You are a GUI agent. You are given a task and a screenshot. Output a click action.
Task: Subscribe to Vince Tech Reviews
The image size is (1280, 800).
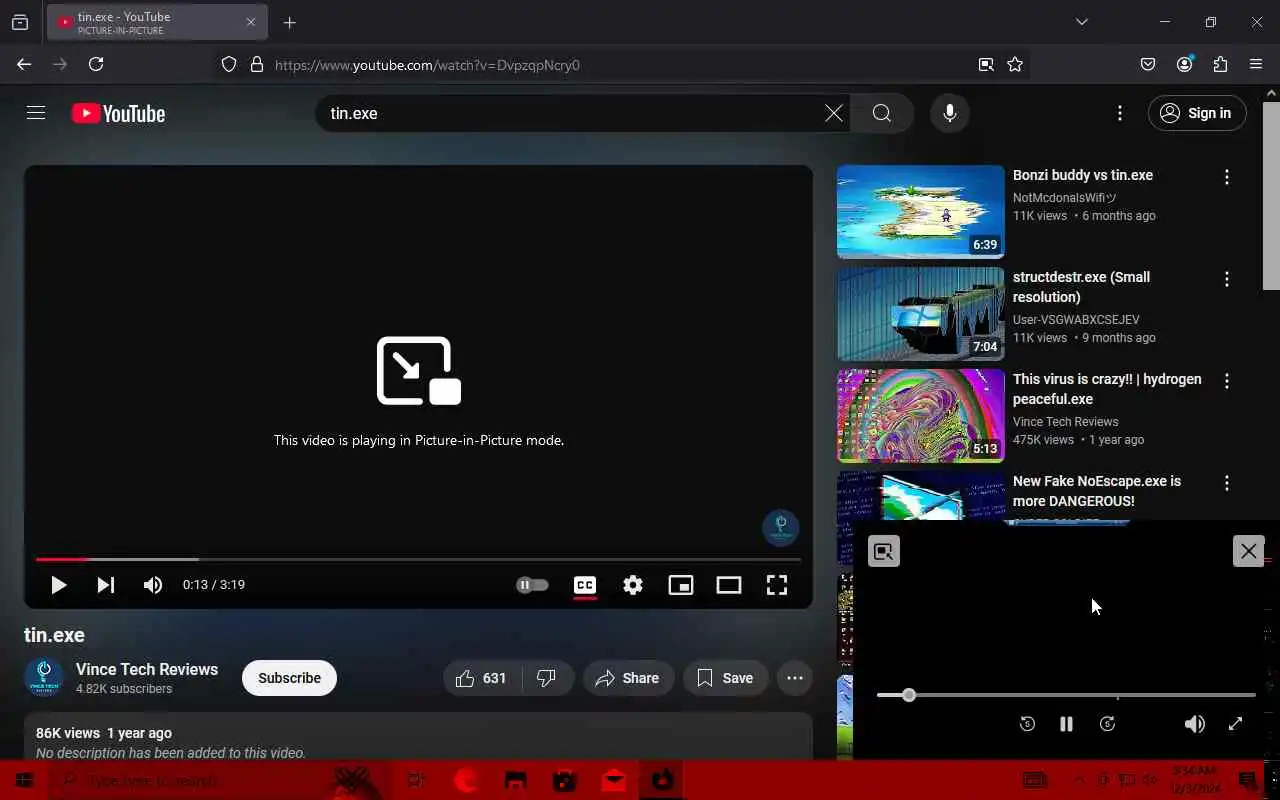pos(289,678)
